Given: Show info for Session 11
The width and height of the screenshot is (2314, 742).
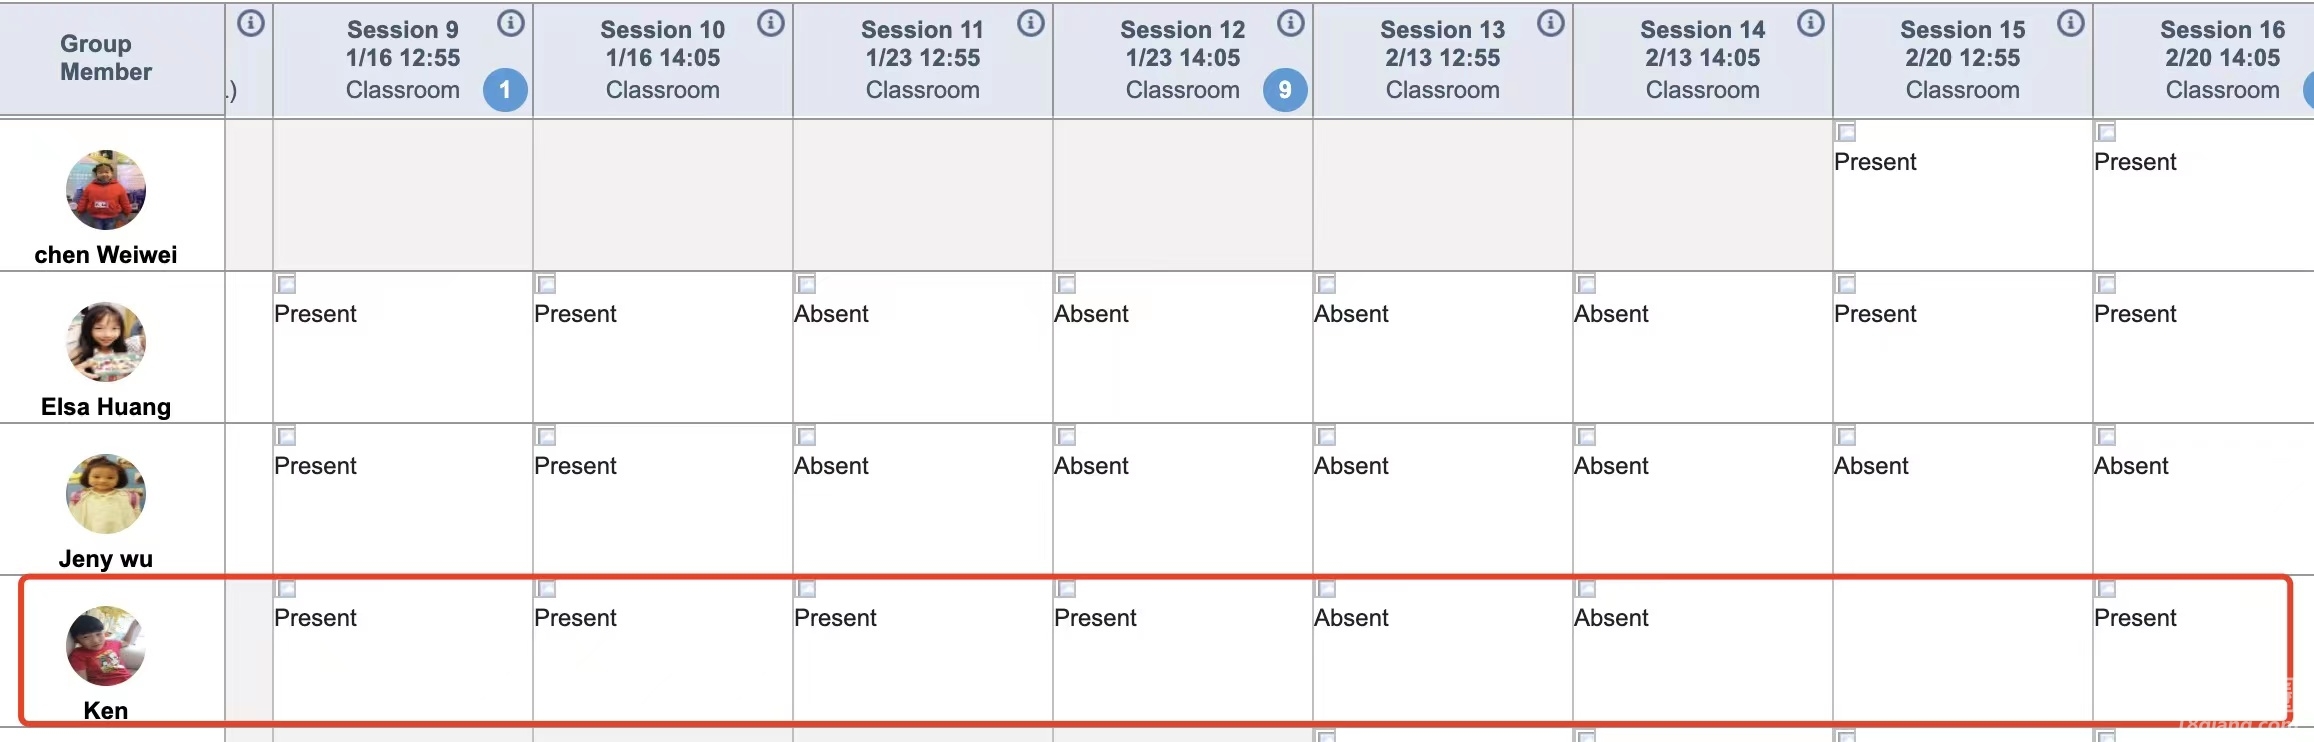Looking at the screenshot, I should 1030,24.
